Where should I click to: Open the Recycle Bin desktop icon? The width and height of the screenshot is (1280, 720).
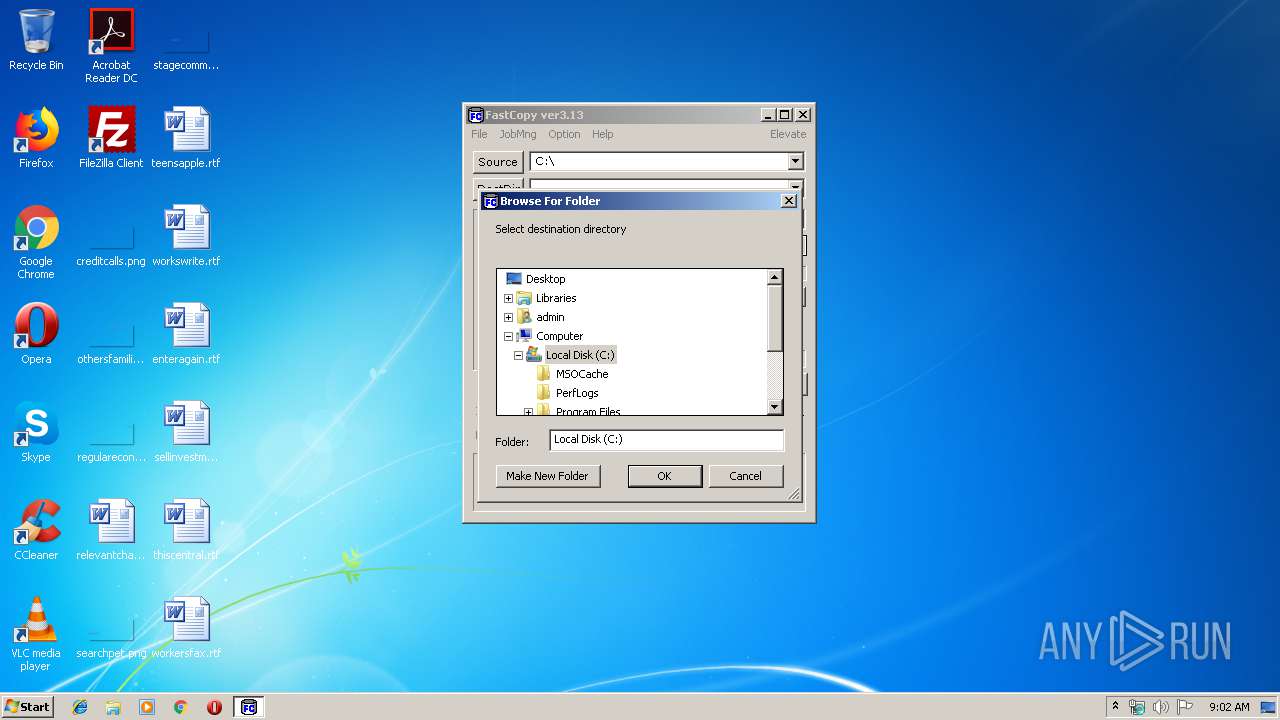pyautogui.click(x=36, y=40)
